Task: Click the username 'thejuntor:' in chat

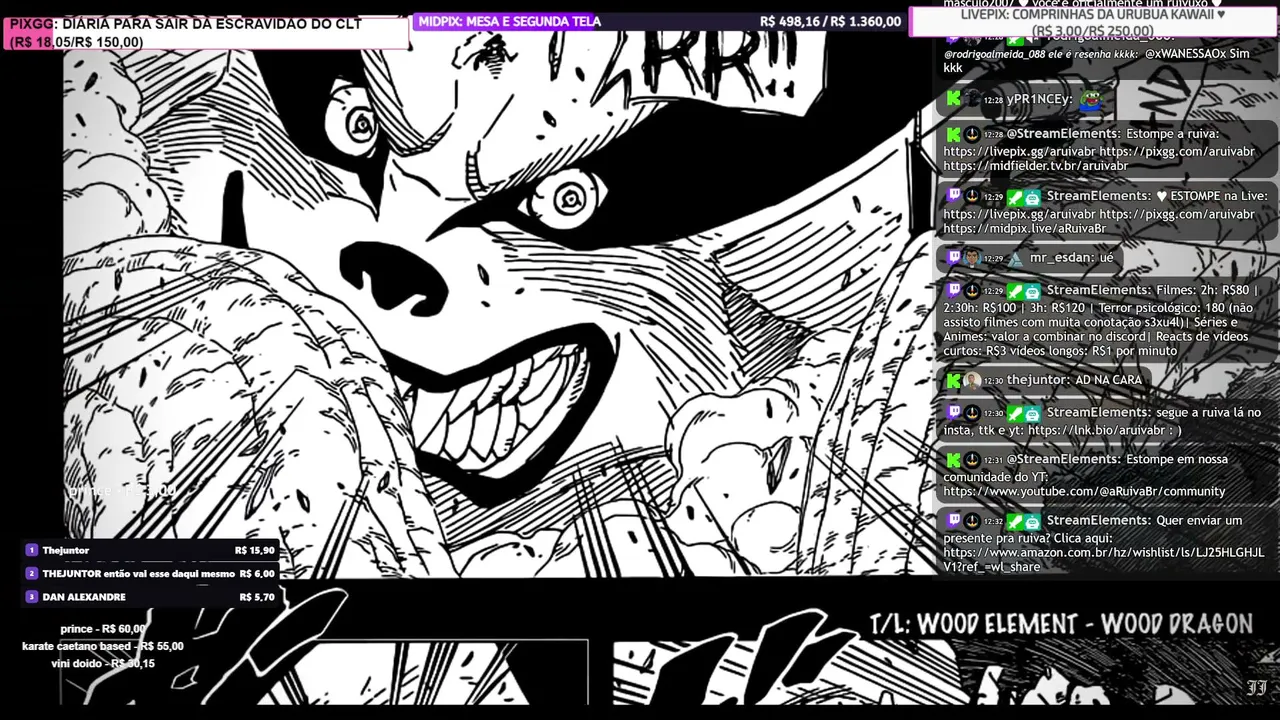Action: tap(1039, 380)
